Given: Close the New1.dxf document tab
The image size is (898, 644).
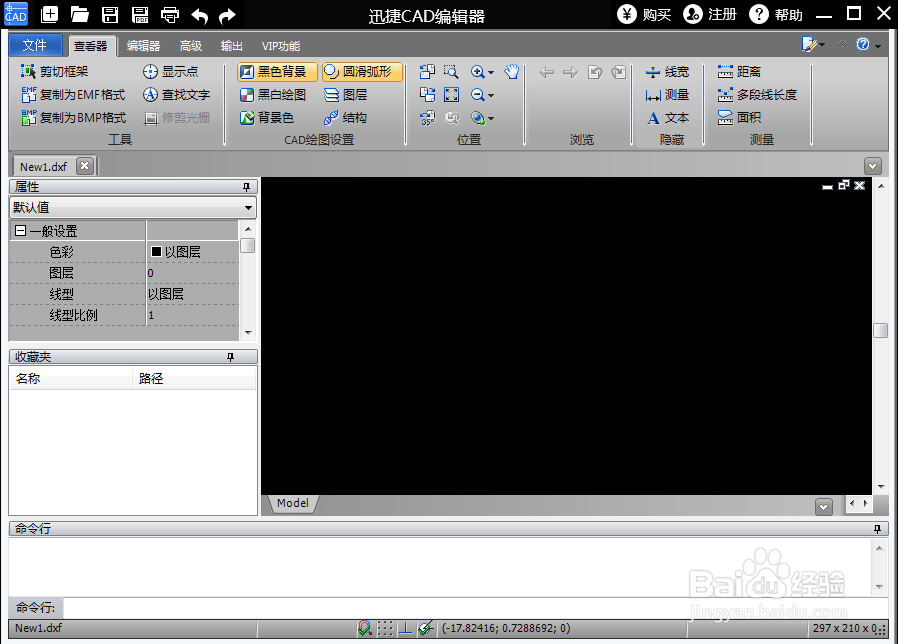Looking at the screenshot, I should [x=85, y=166].
